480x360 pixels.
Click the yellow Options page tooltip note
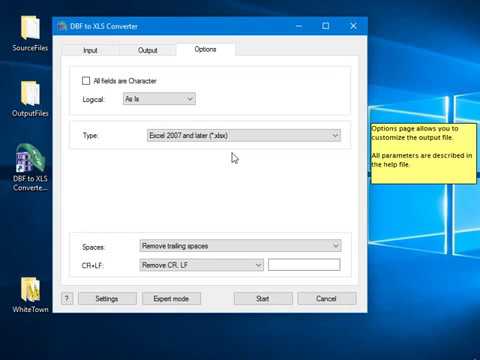[424, 154]
